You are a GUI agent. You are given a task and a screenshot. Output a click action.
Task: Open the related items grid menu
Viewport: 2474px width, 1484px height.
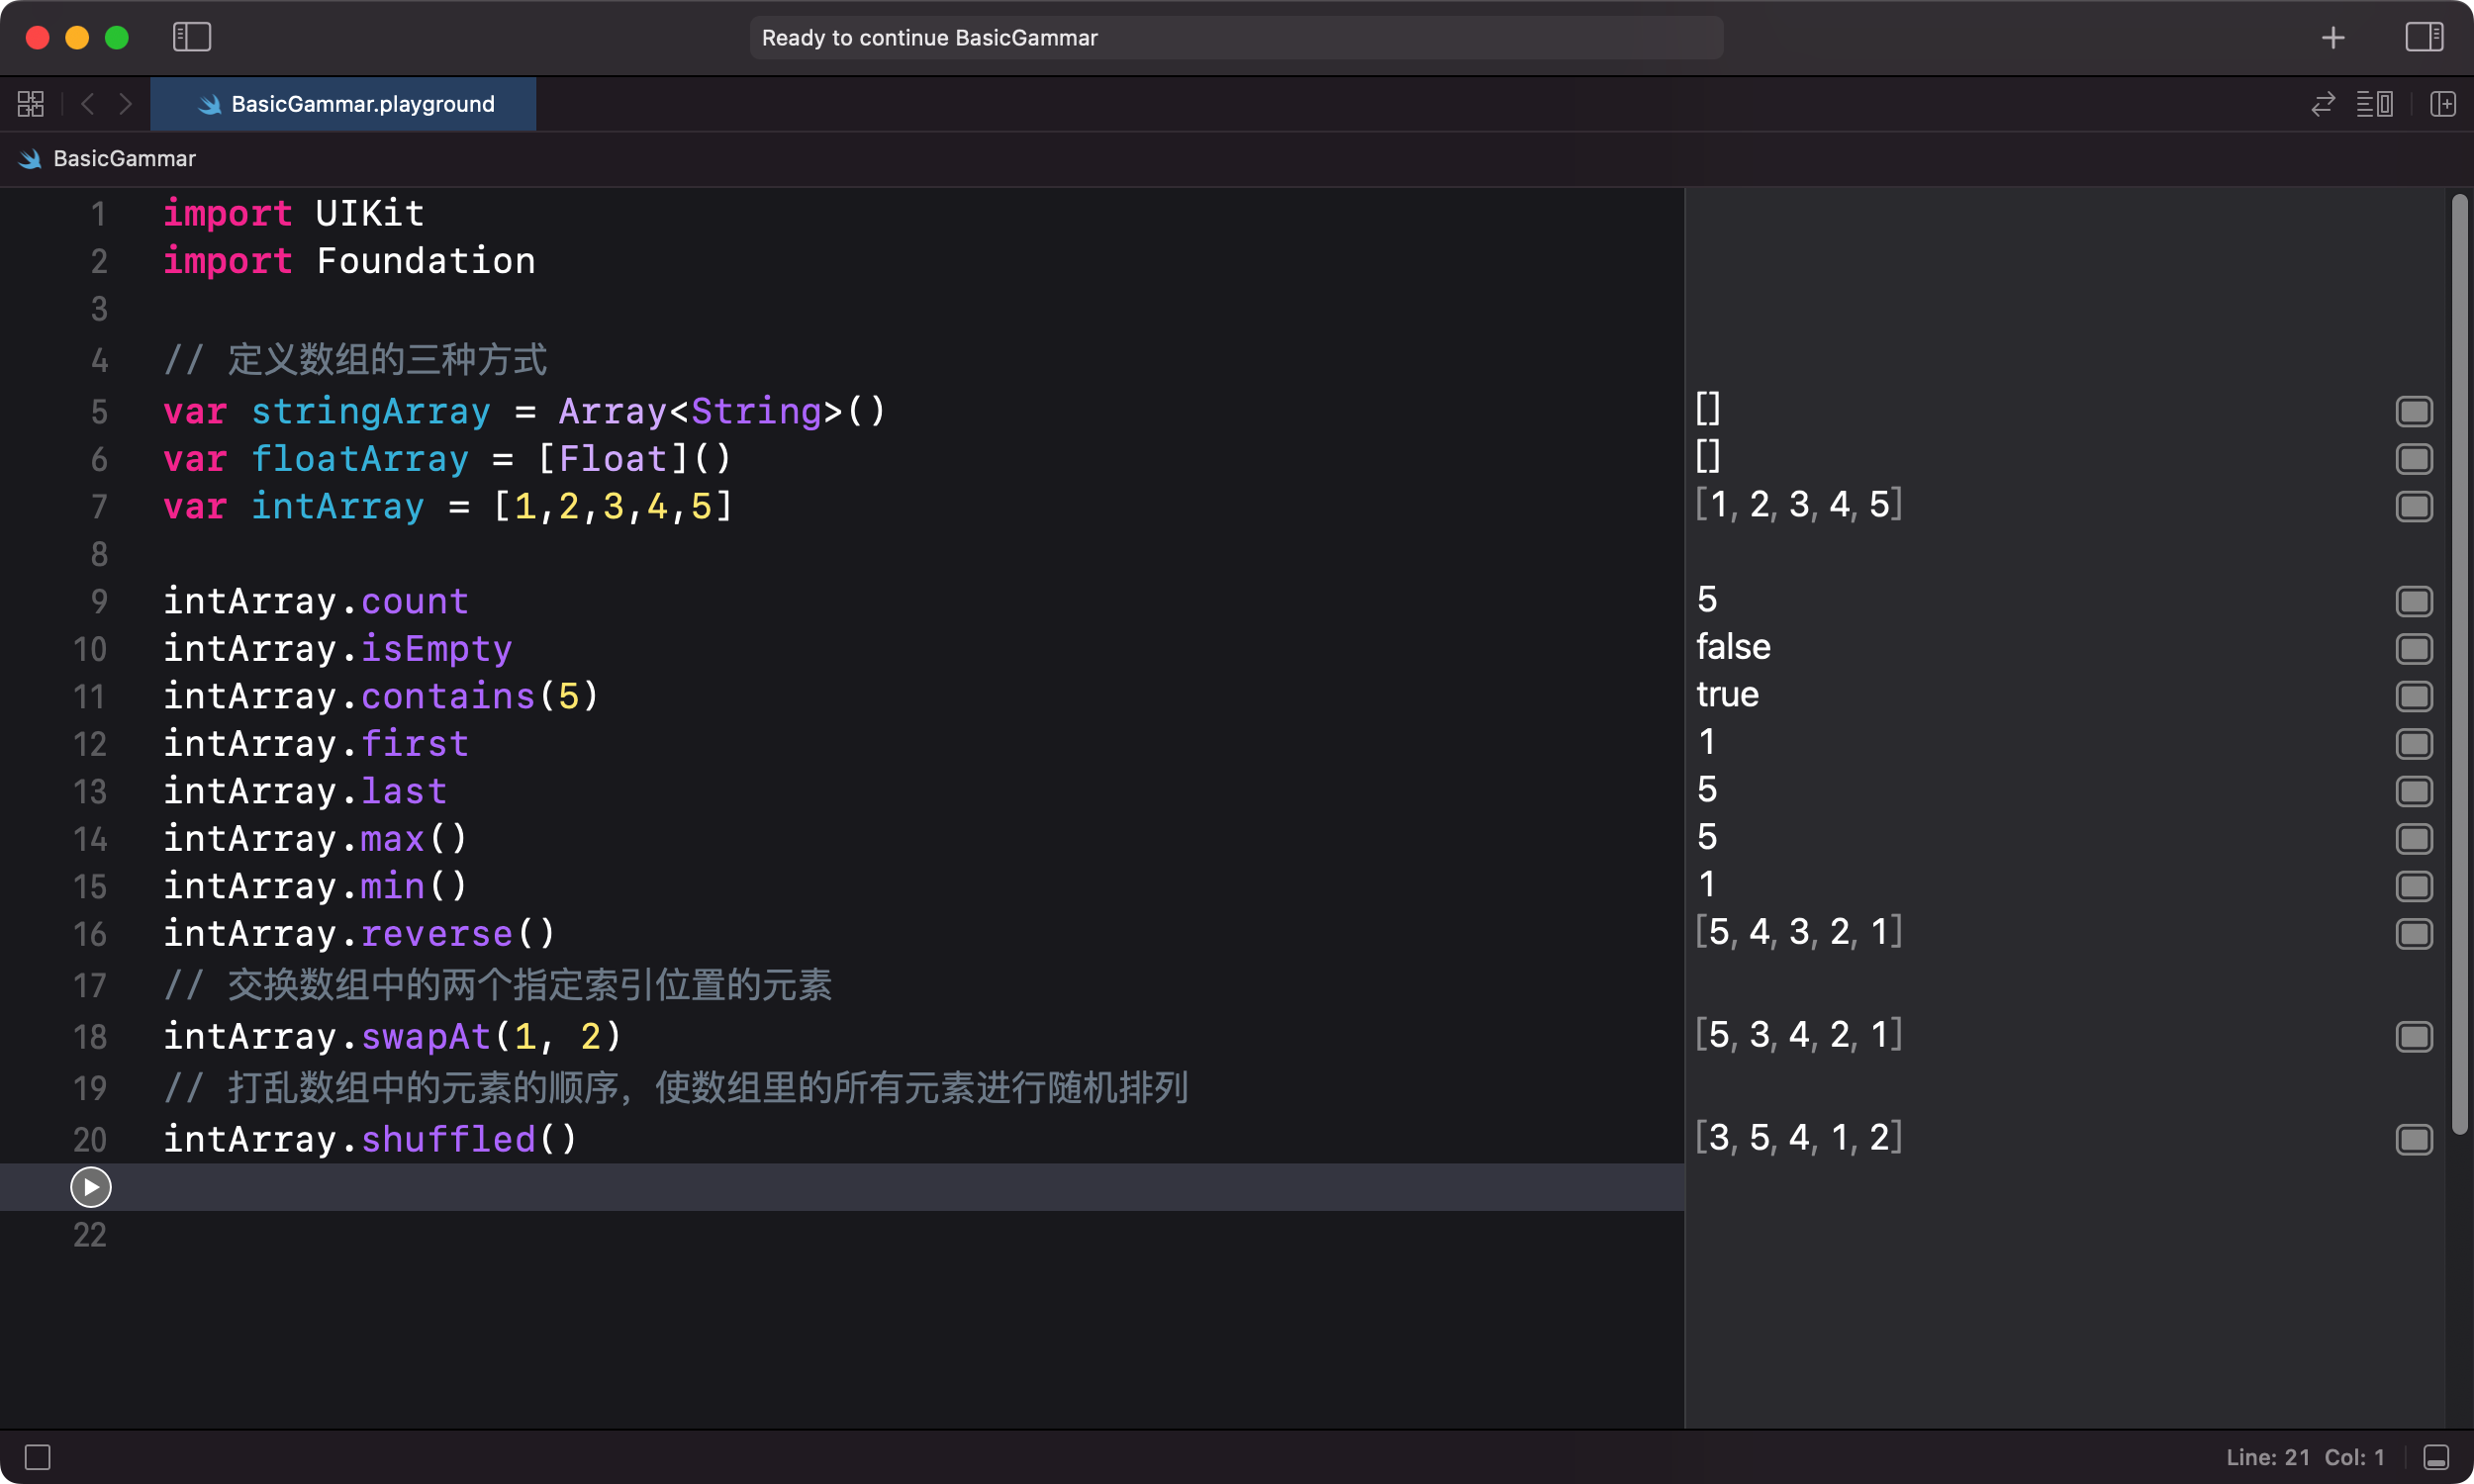click(x=31, y=104)
